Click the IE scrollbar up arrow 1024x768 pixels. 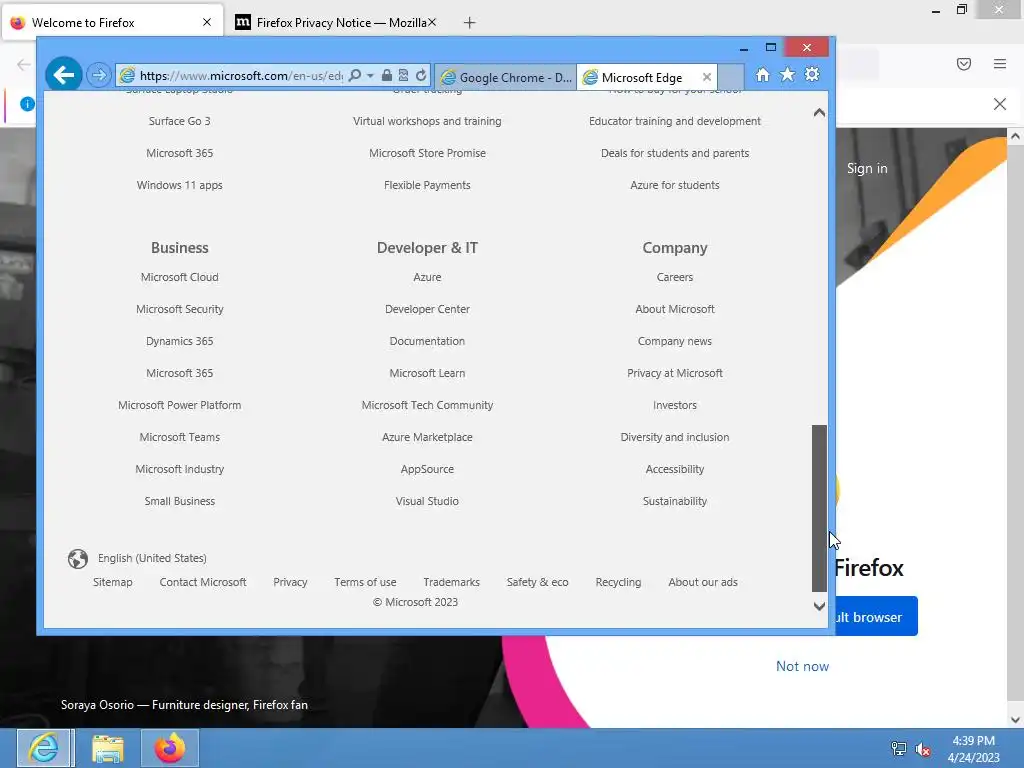[x=819, y=112]
